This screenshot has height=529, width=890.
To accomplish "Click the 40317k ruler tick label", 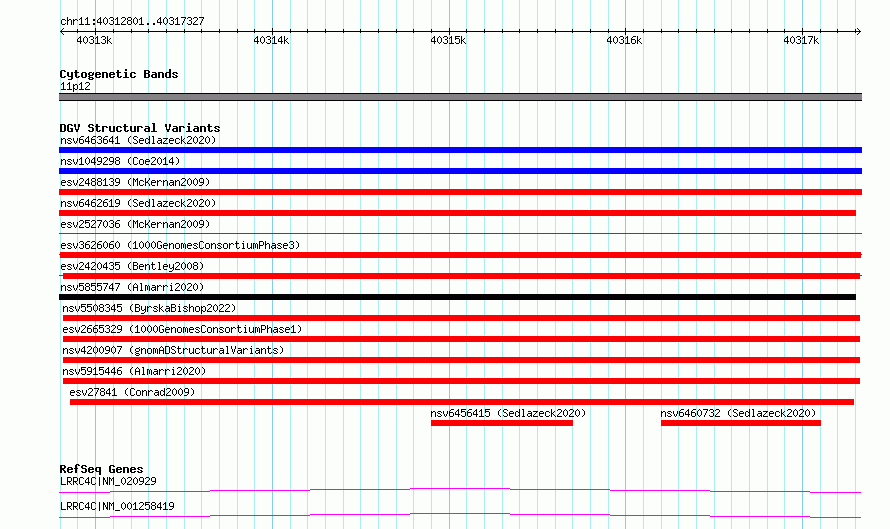I will click(801, 40).
